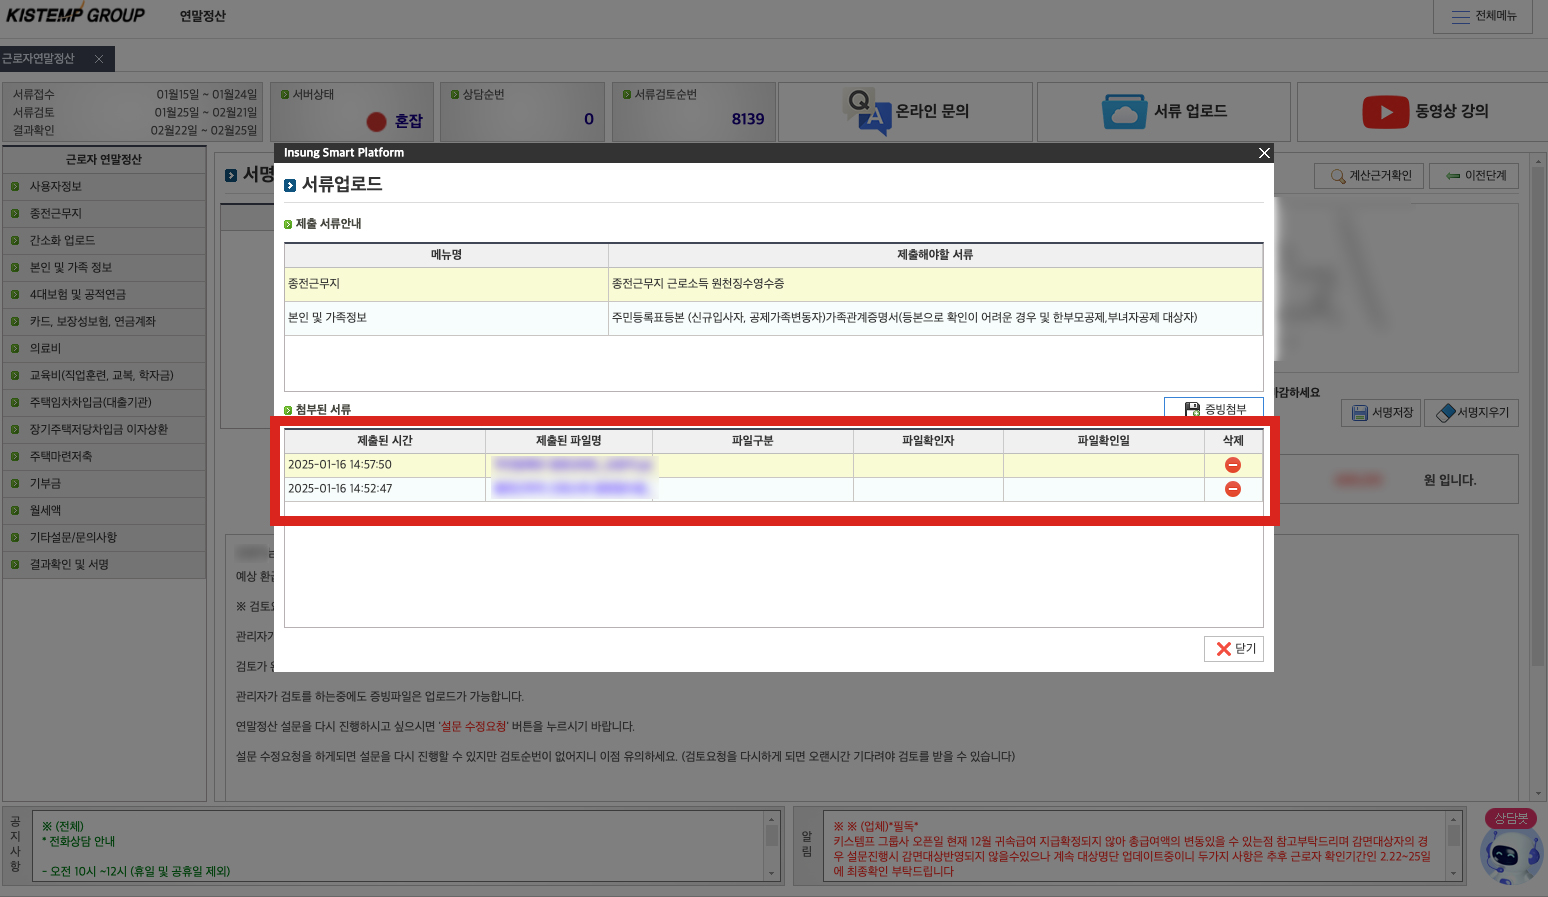Click the 연말정산 header title
Image resolution: width=1548 pixels, height=897 pixels.
click(203, 16)
